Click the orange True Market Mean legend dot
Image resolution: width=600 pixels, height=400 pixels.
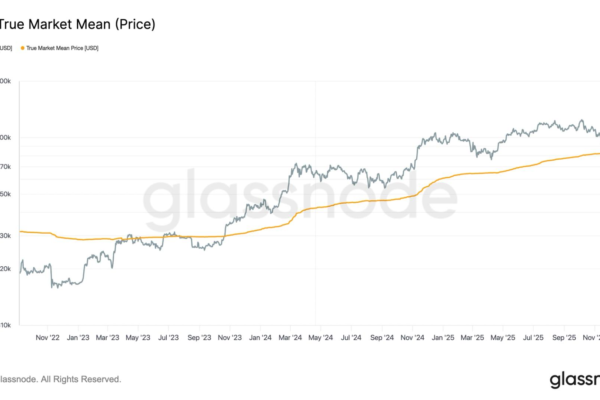(x=21, y=48)
